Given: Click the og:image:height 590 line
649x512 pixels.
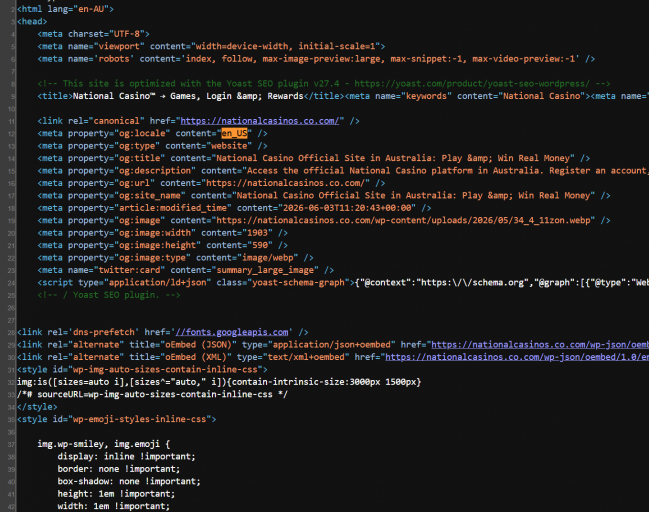Looking at the screenshot, I should pos(163,245).
